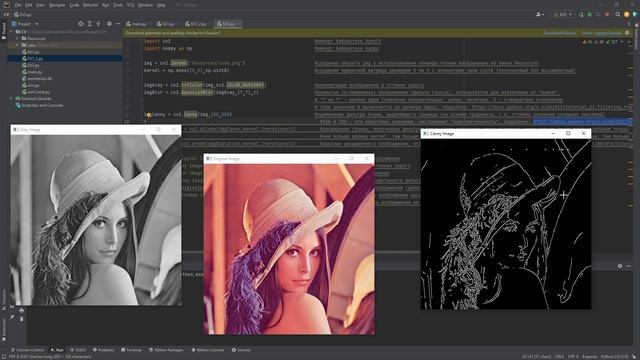Open the Project panel gear settings

click(x=109, y=24)
